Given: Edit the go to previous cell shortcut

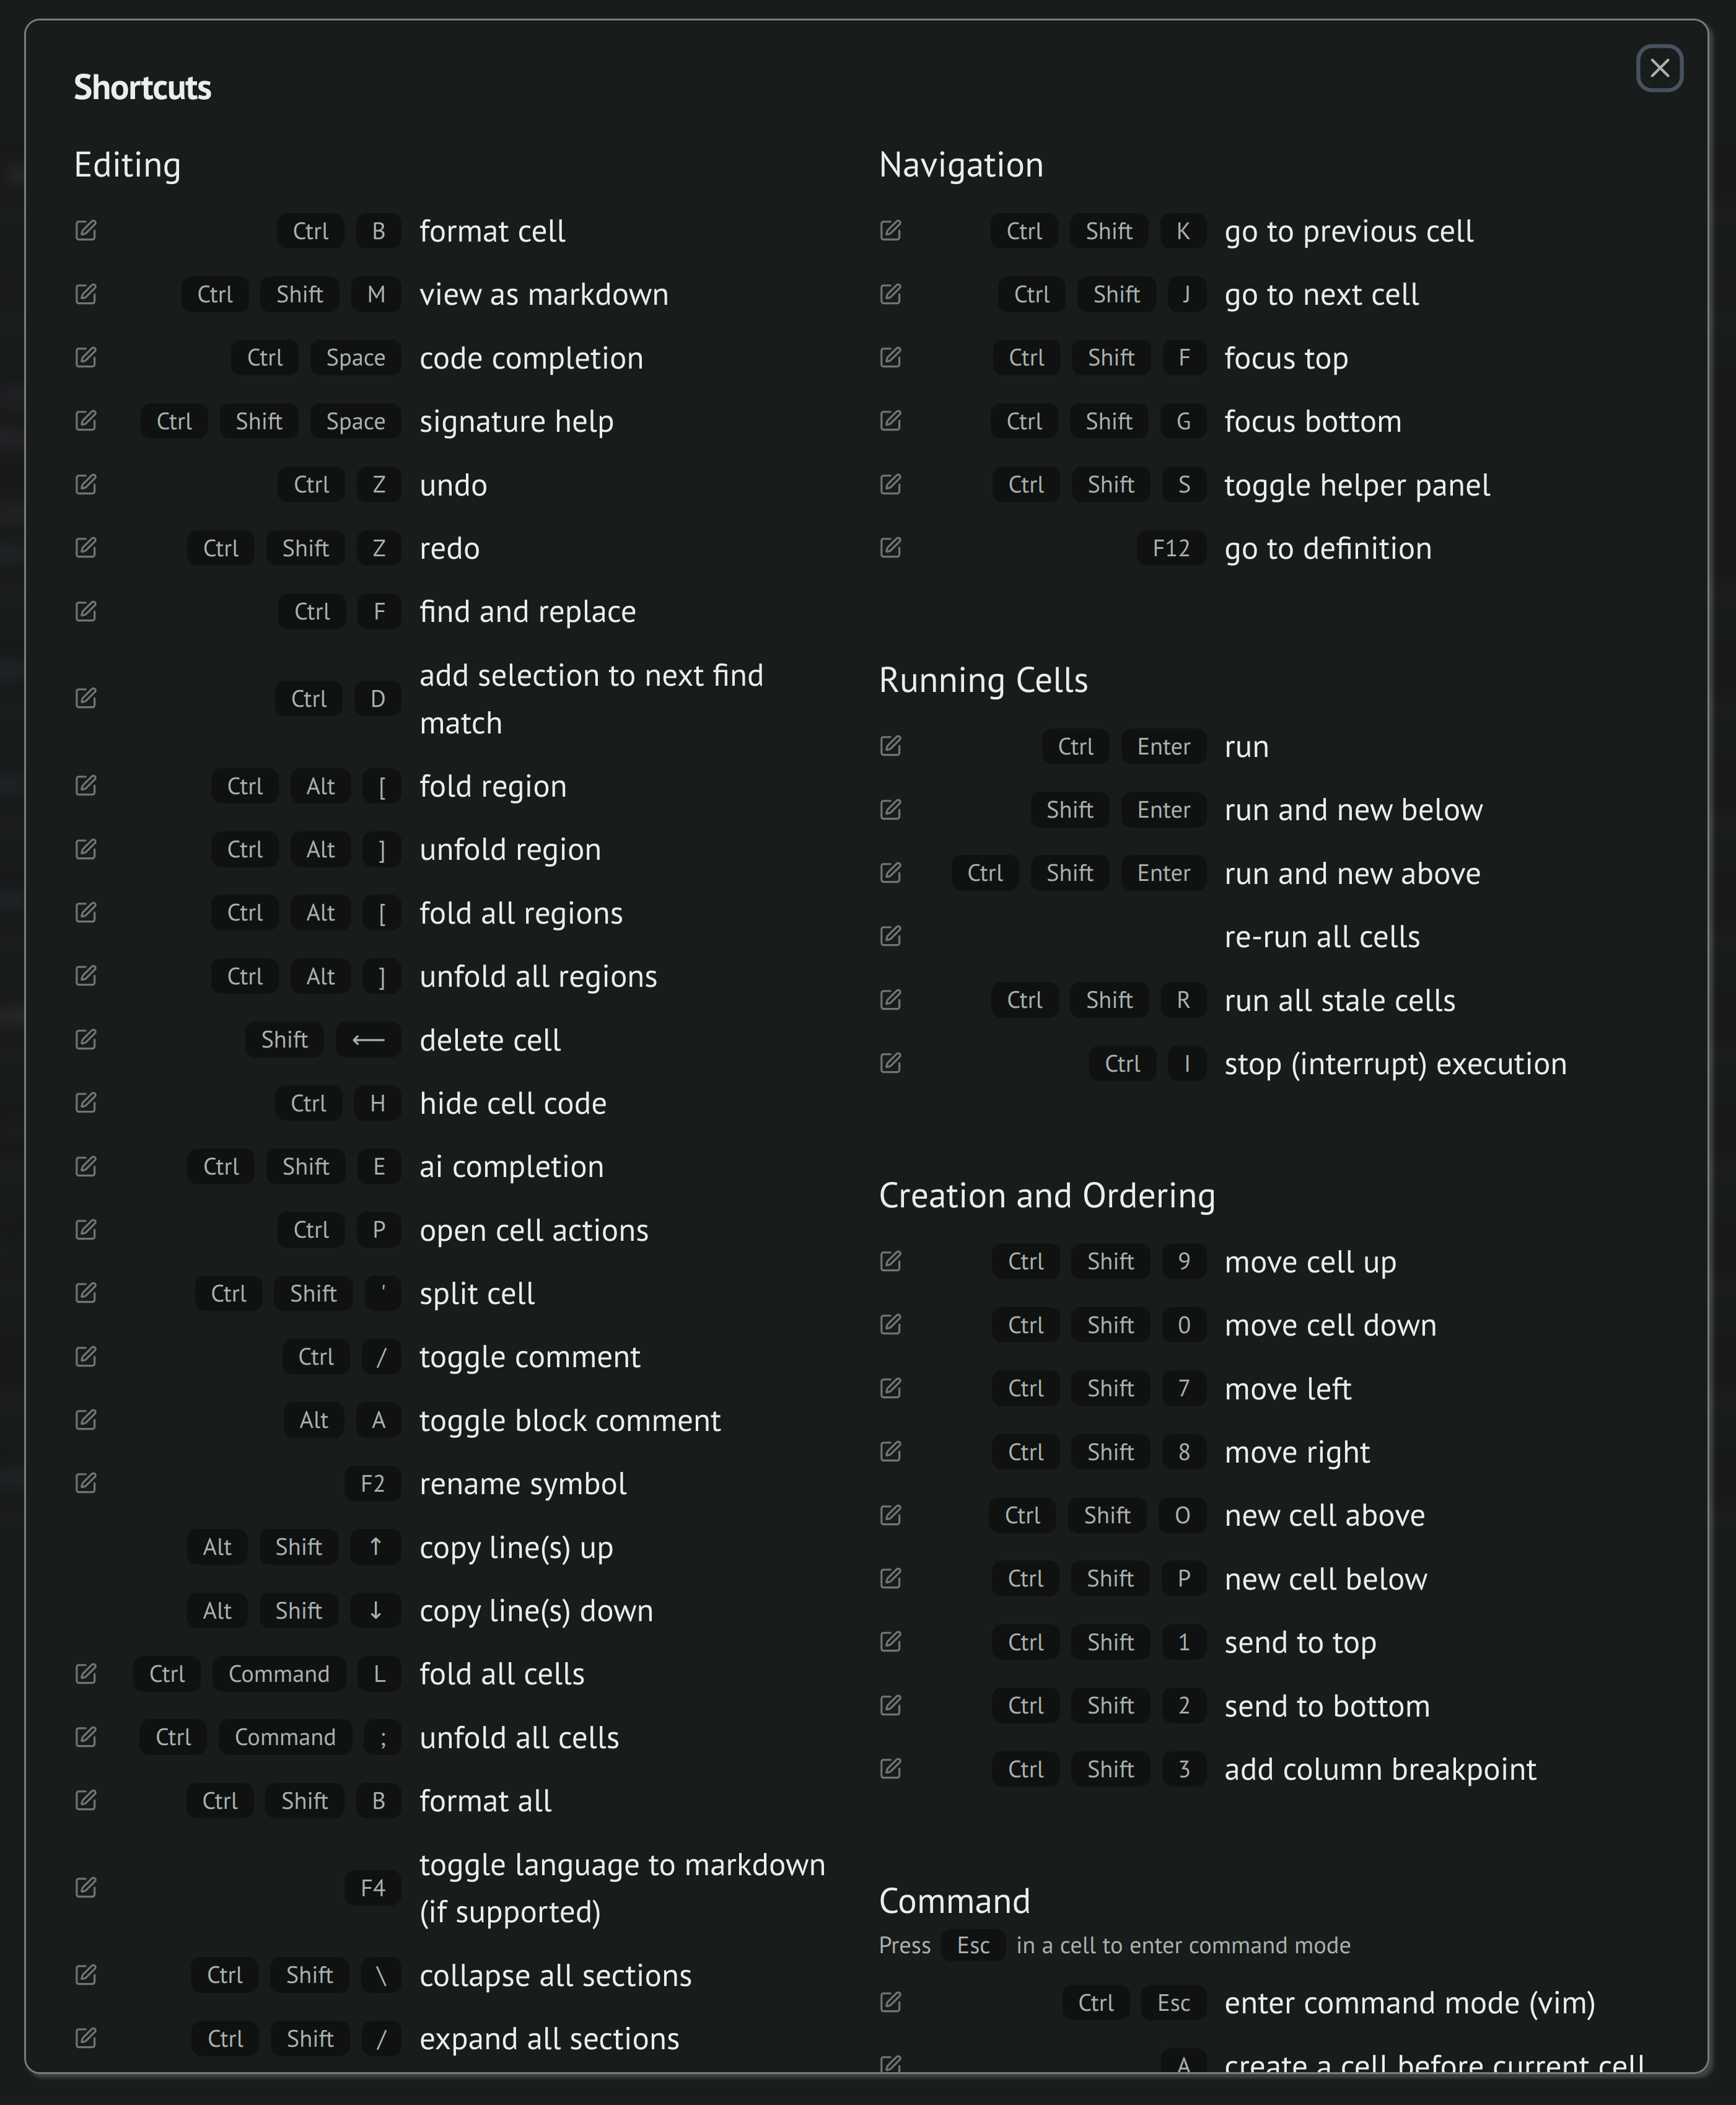Looking at the screenshot, I should 891,231.
